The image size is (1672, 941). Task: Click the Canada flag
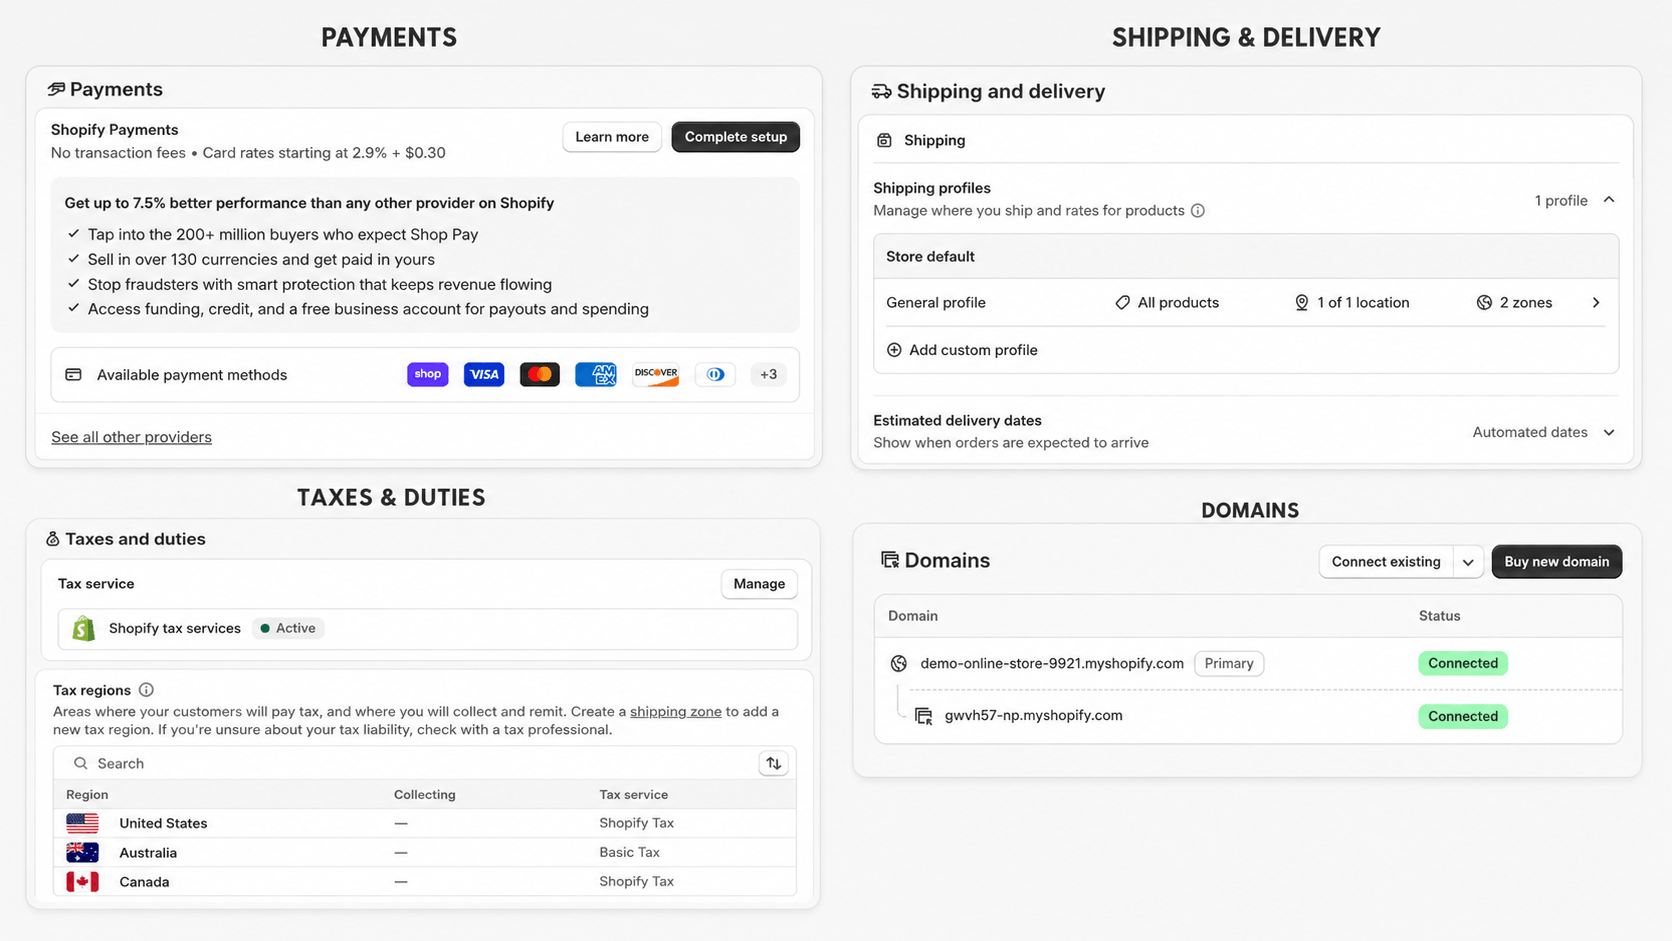[x=82, y=881]
